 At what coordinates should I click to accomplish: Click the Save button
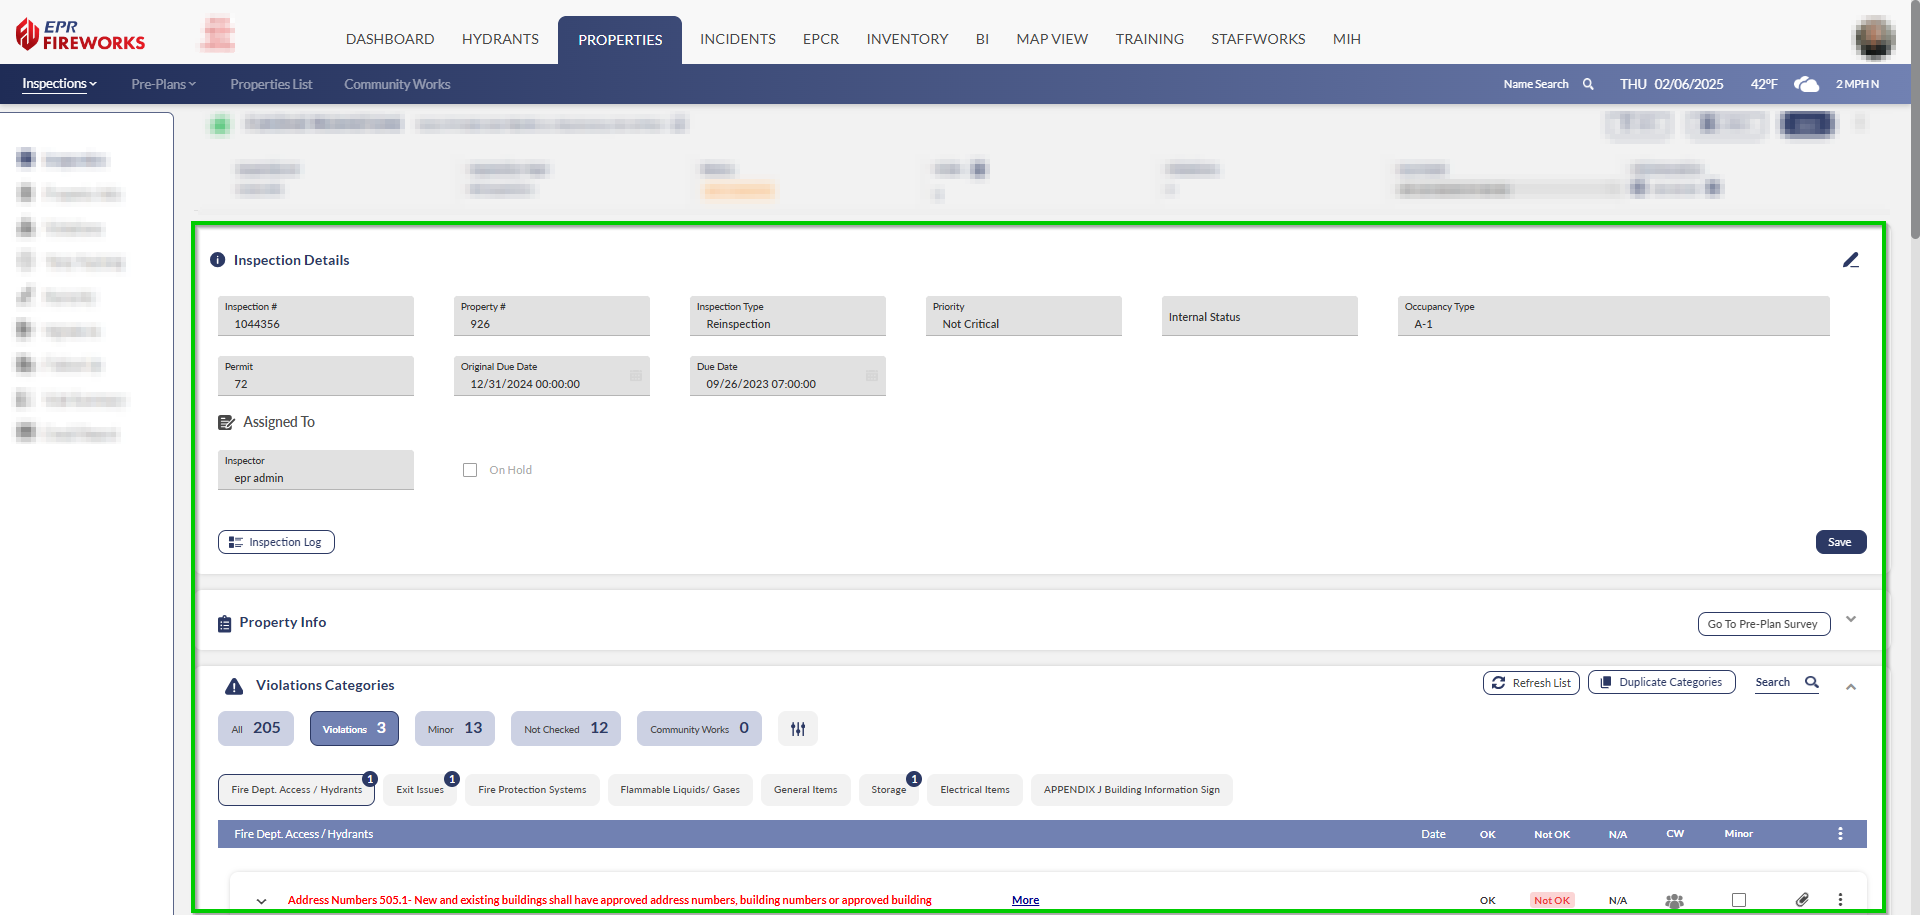point(1840,542)
